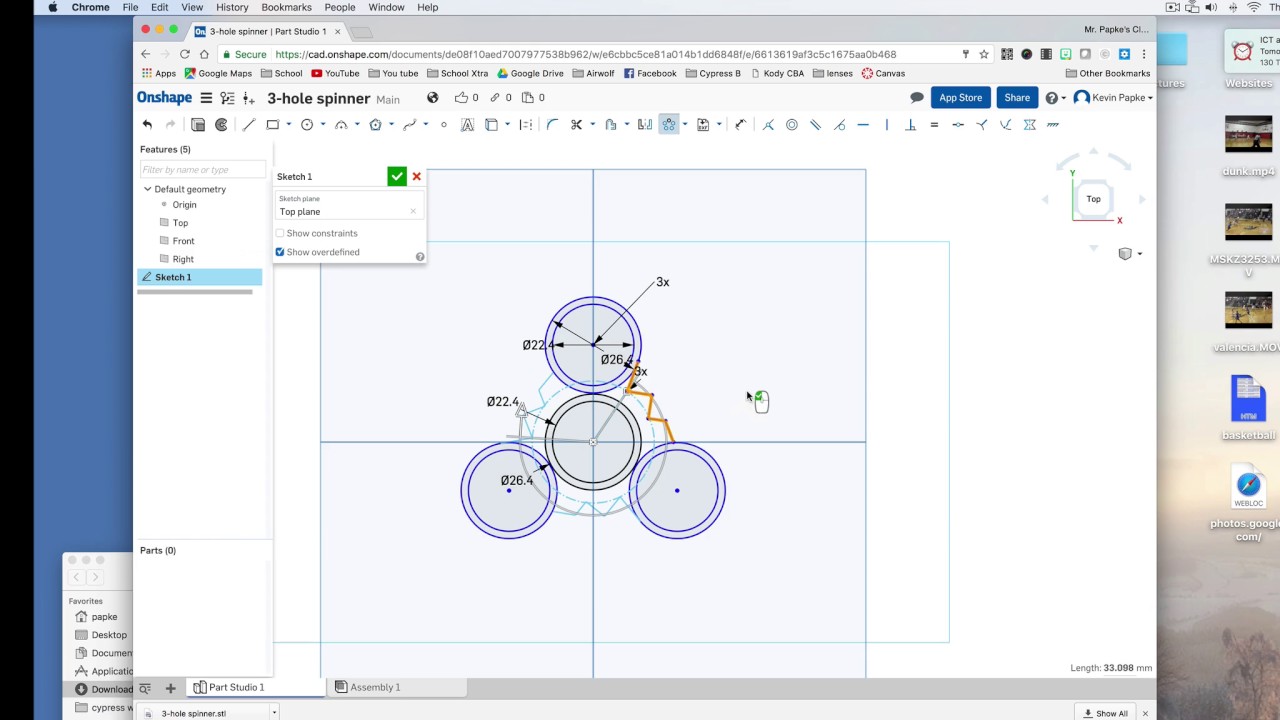Screen dimensions: 1280x720
Task: Select the Revolve tool
Action: tap(222, 125)
